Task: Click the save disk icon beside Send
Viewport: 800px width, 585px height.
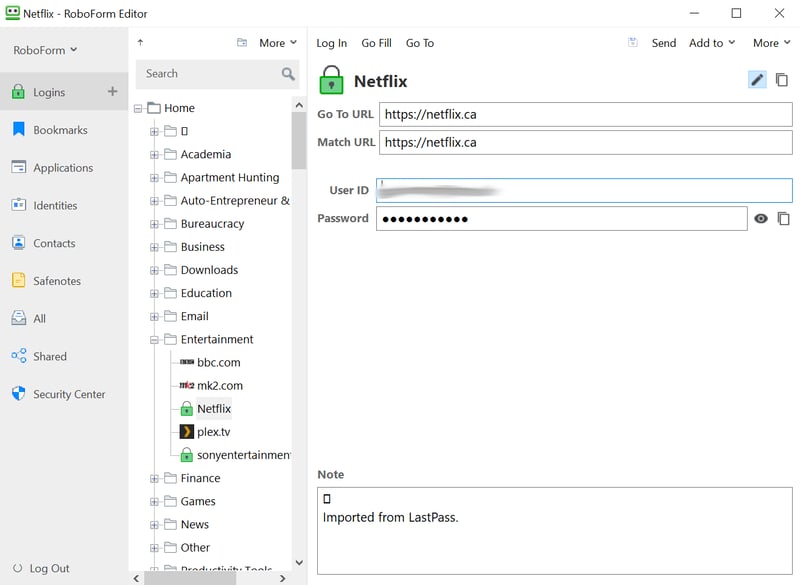Action: tap(633, 43)
